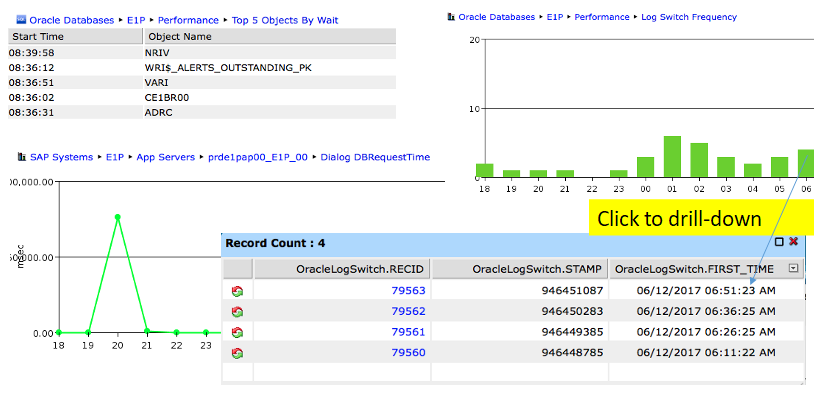Open Dialog DBRequestTime breadcrumb link

pos(375,157)
